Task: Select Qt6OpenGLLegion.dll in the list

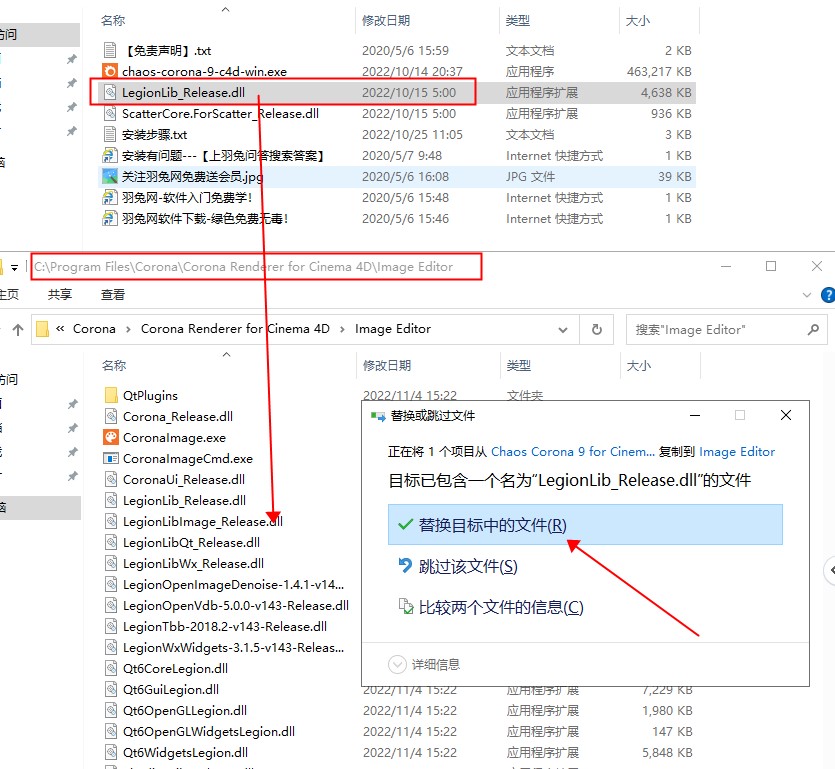Action: tap(185, 710)
